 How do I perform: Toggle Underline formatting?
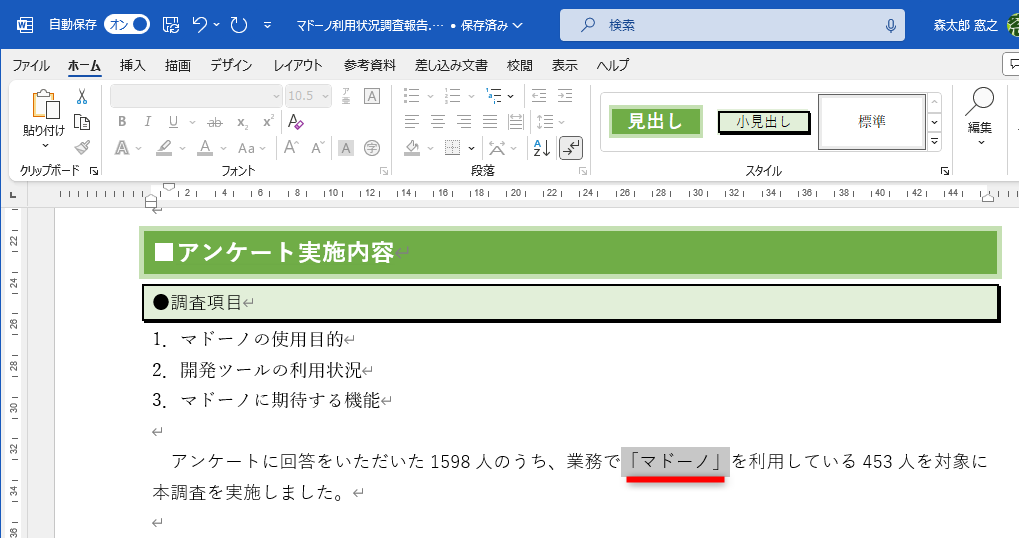[x=173, y=122]
